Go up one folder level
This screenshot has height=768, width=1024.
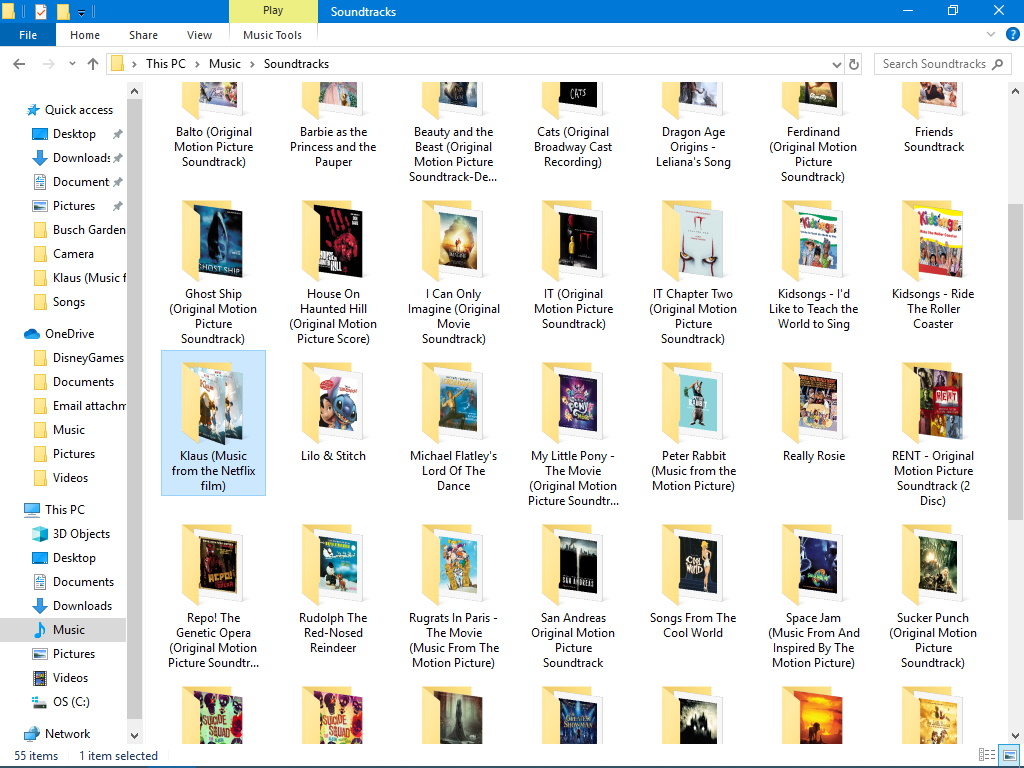click(x=93, y=64)
